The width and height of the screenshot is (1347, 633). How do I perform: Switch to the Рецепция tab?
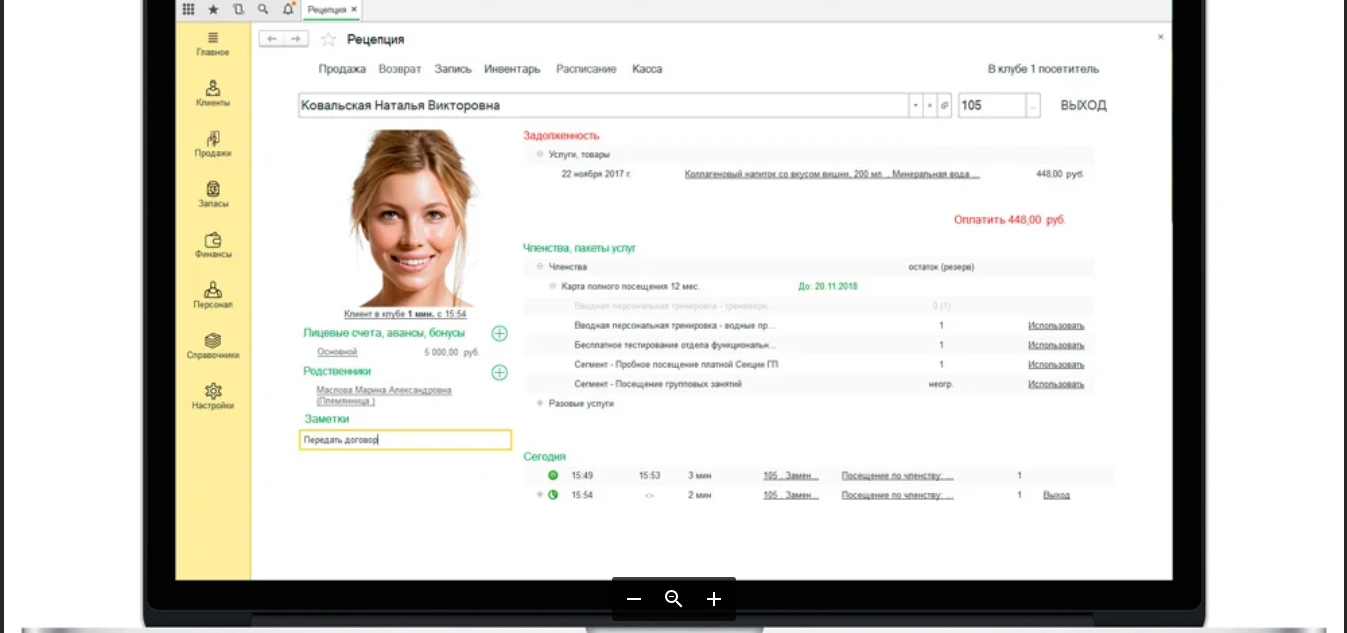pos(327,9)
